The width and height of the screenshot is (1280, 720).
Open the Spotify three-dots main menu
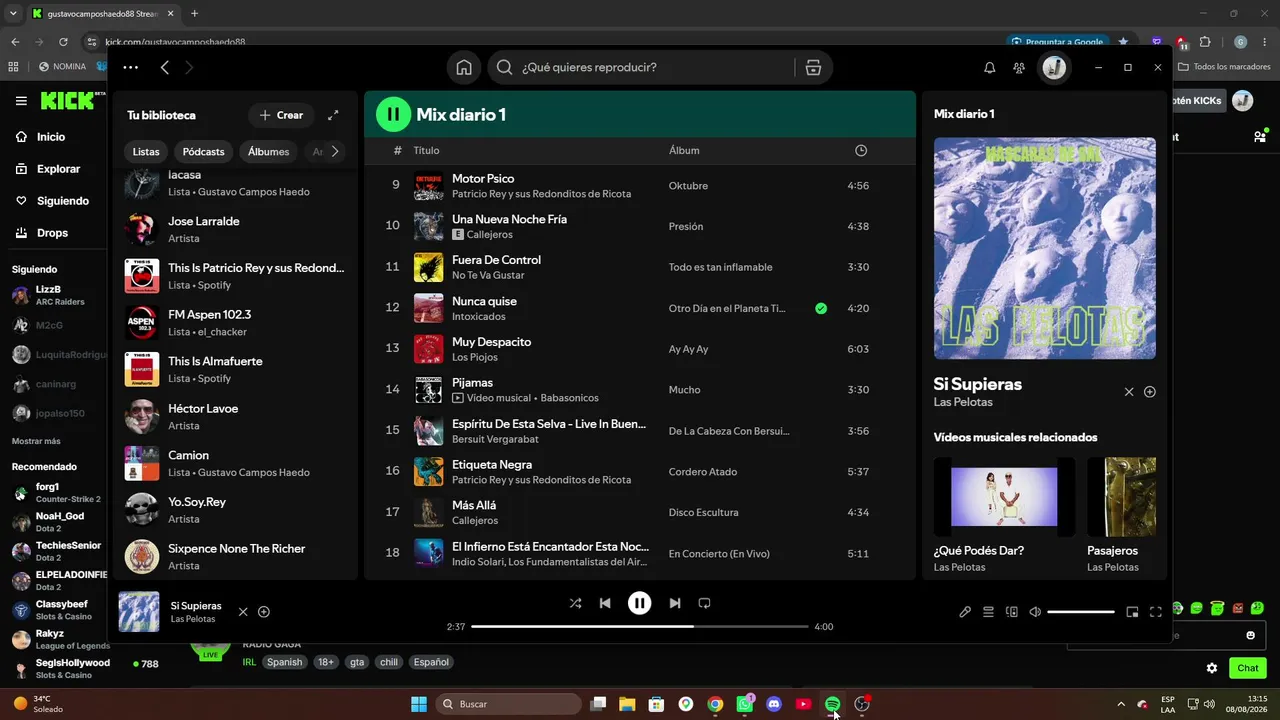point(131,67)
